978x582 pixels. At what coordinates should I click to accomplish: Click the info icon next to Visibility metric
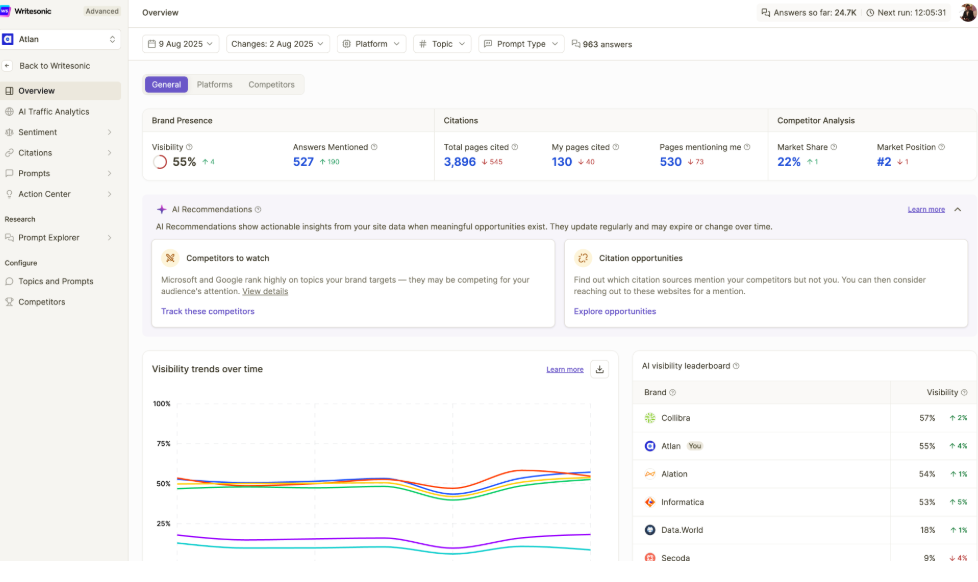tap(189, 147)
